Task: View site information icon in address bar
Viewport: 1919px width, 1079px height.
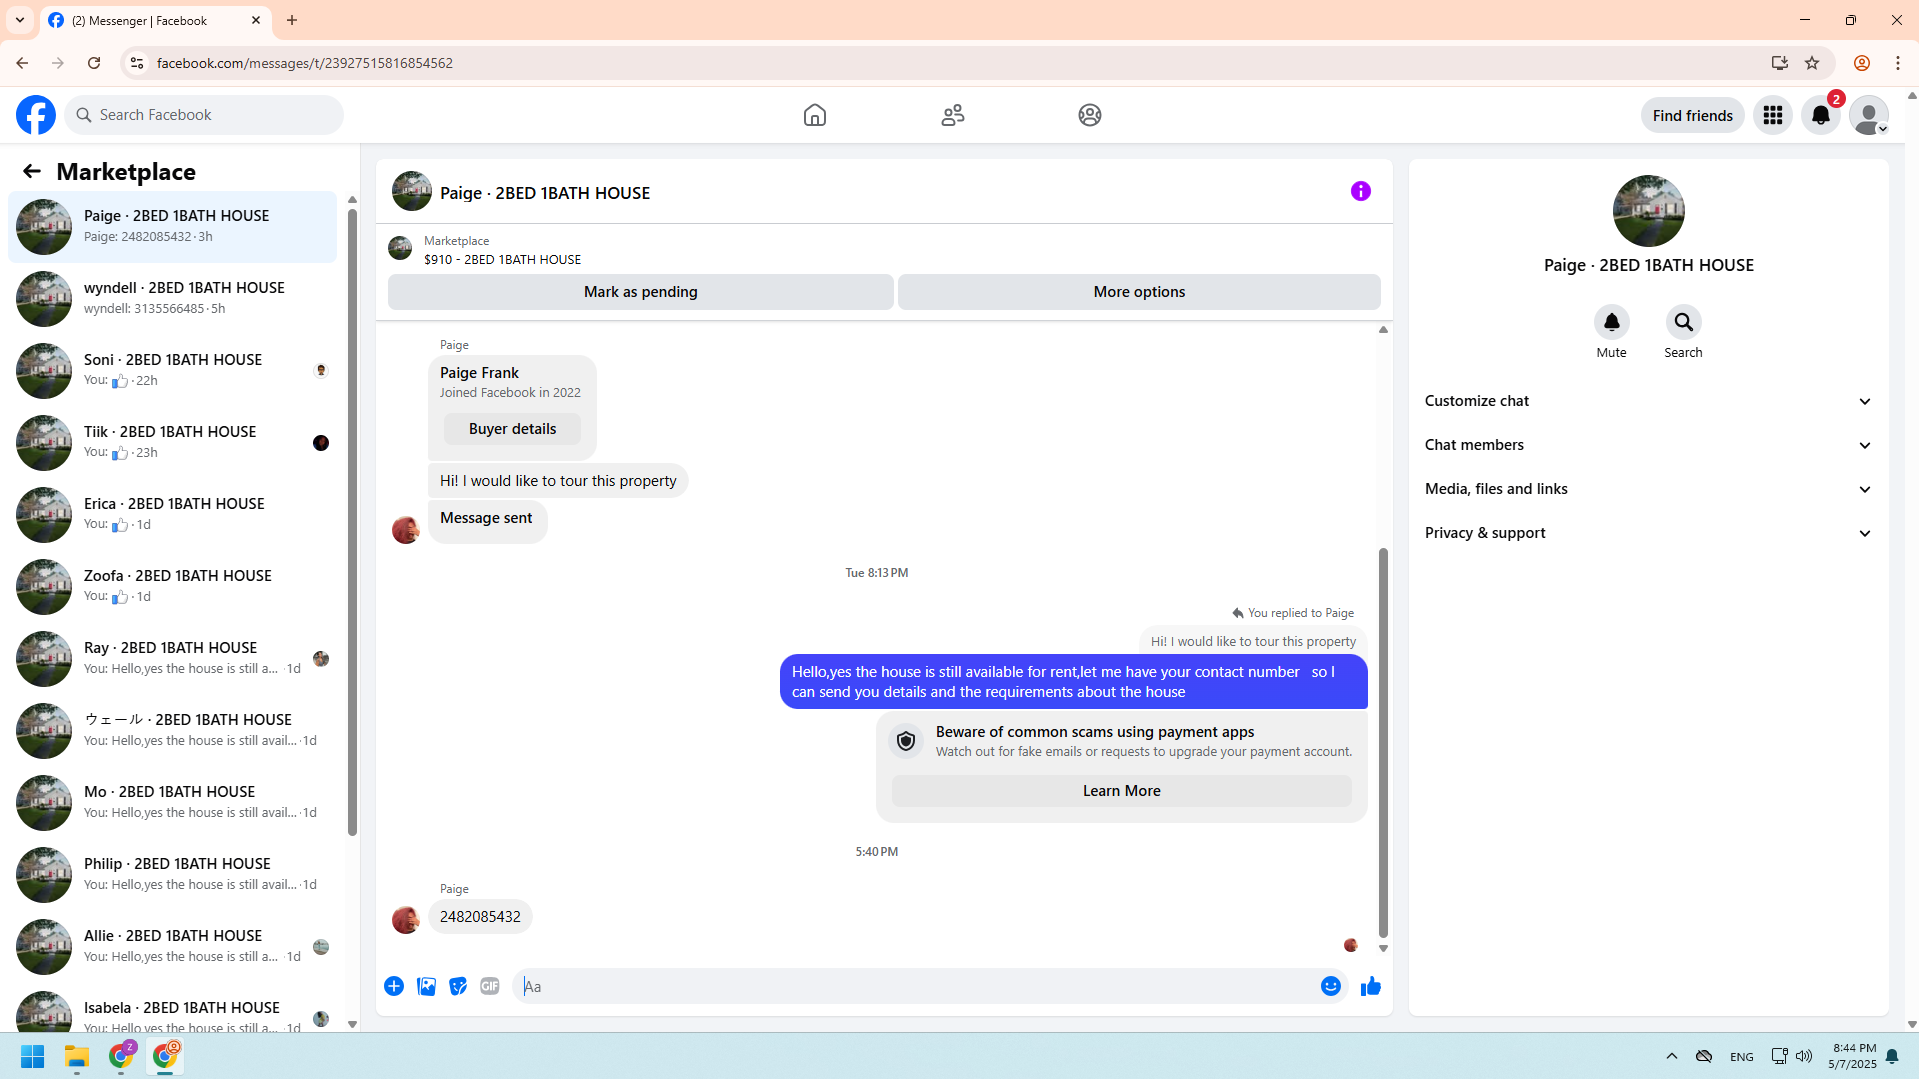Action: coord(137,63)
